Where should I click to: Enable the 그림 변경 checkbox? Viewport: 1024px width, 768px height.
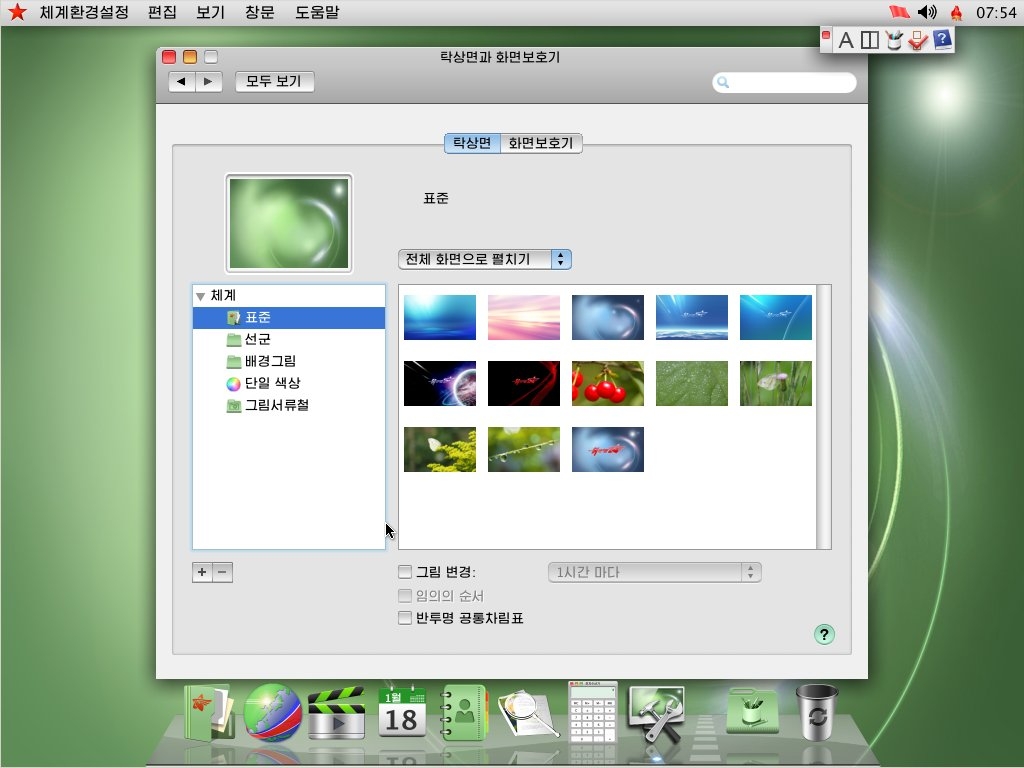405,572
